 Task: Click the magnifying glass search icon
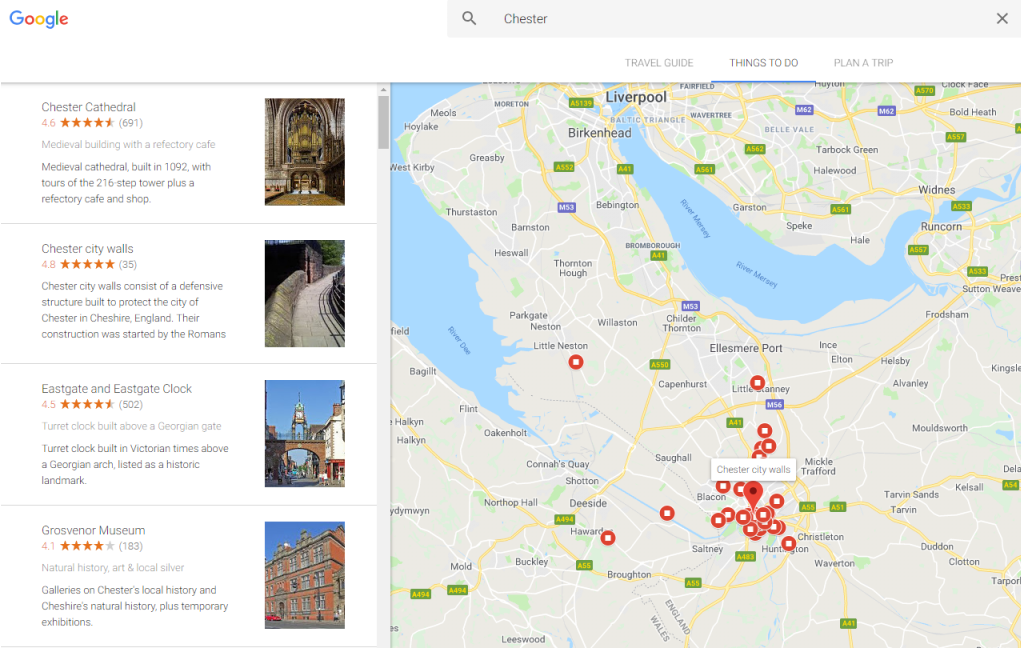pyautogui.click(x=469, y=19)
